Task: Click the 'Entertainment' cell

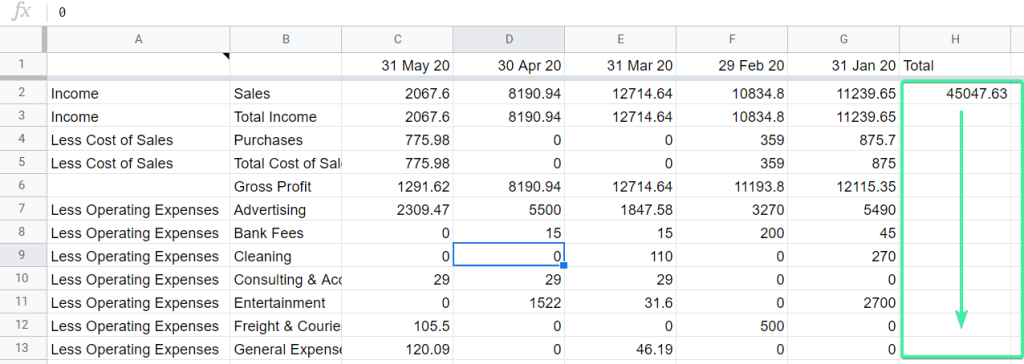Action: [285, 303]
